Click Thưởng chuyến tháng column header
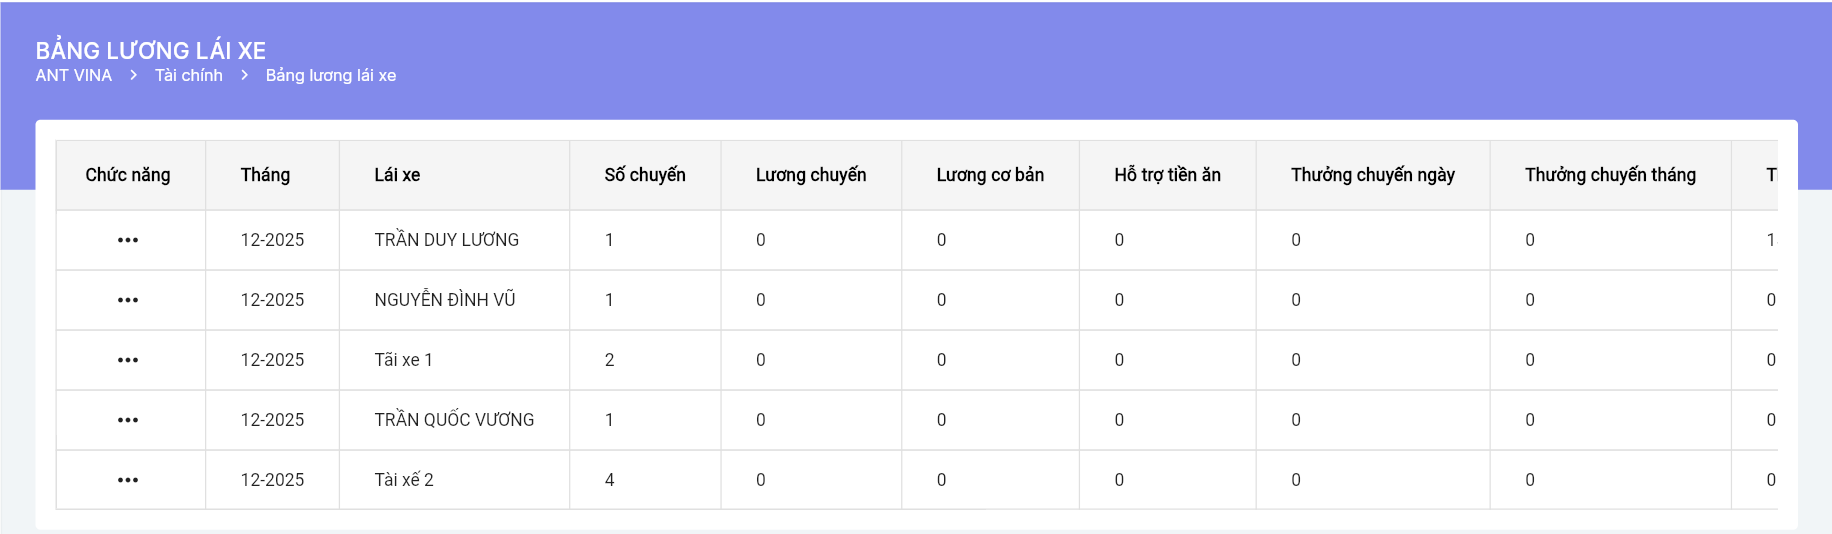Screen dimensions: 1832x534 coord(1610,175)
